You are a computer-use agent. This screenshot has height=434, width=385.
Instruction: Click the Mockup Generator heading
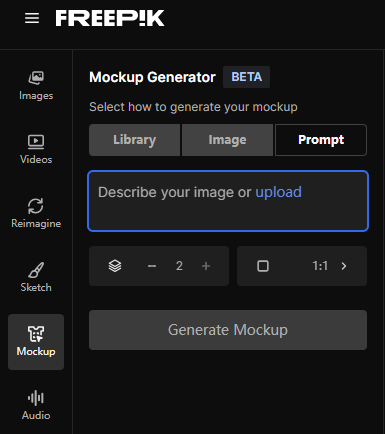click(152, 77)
